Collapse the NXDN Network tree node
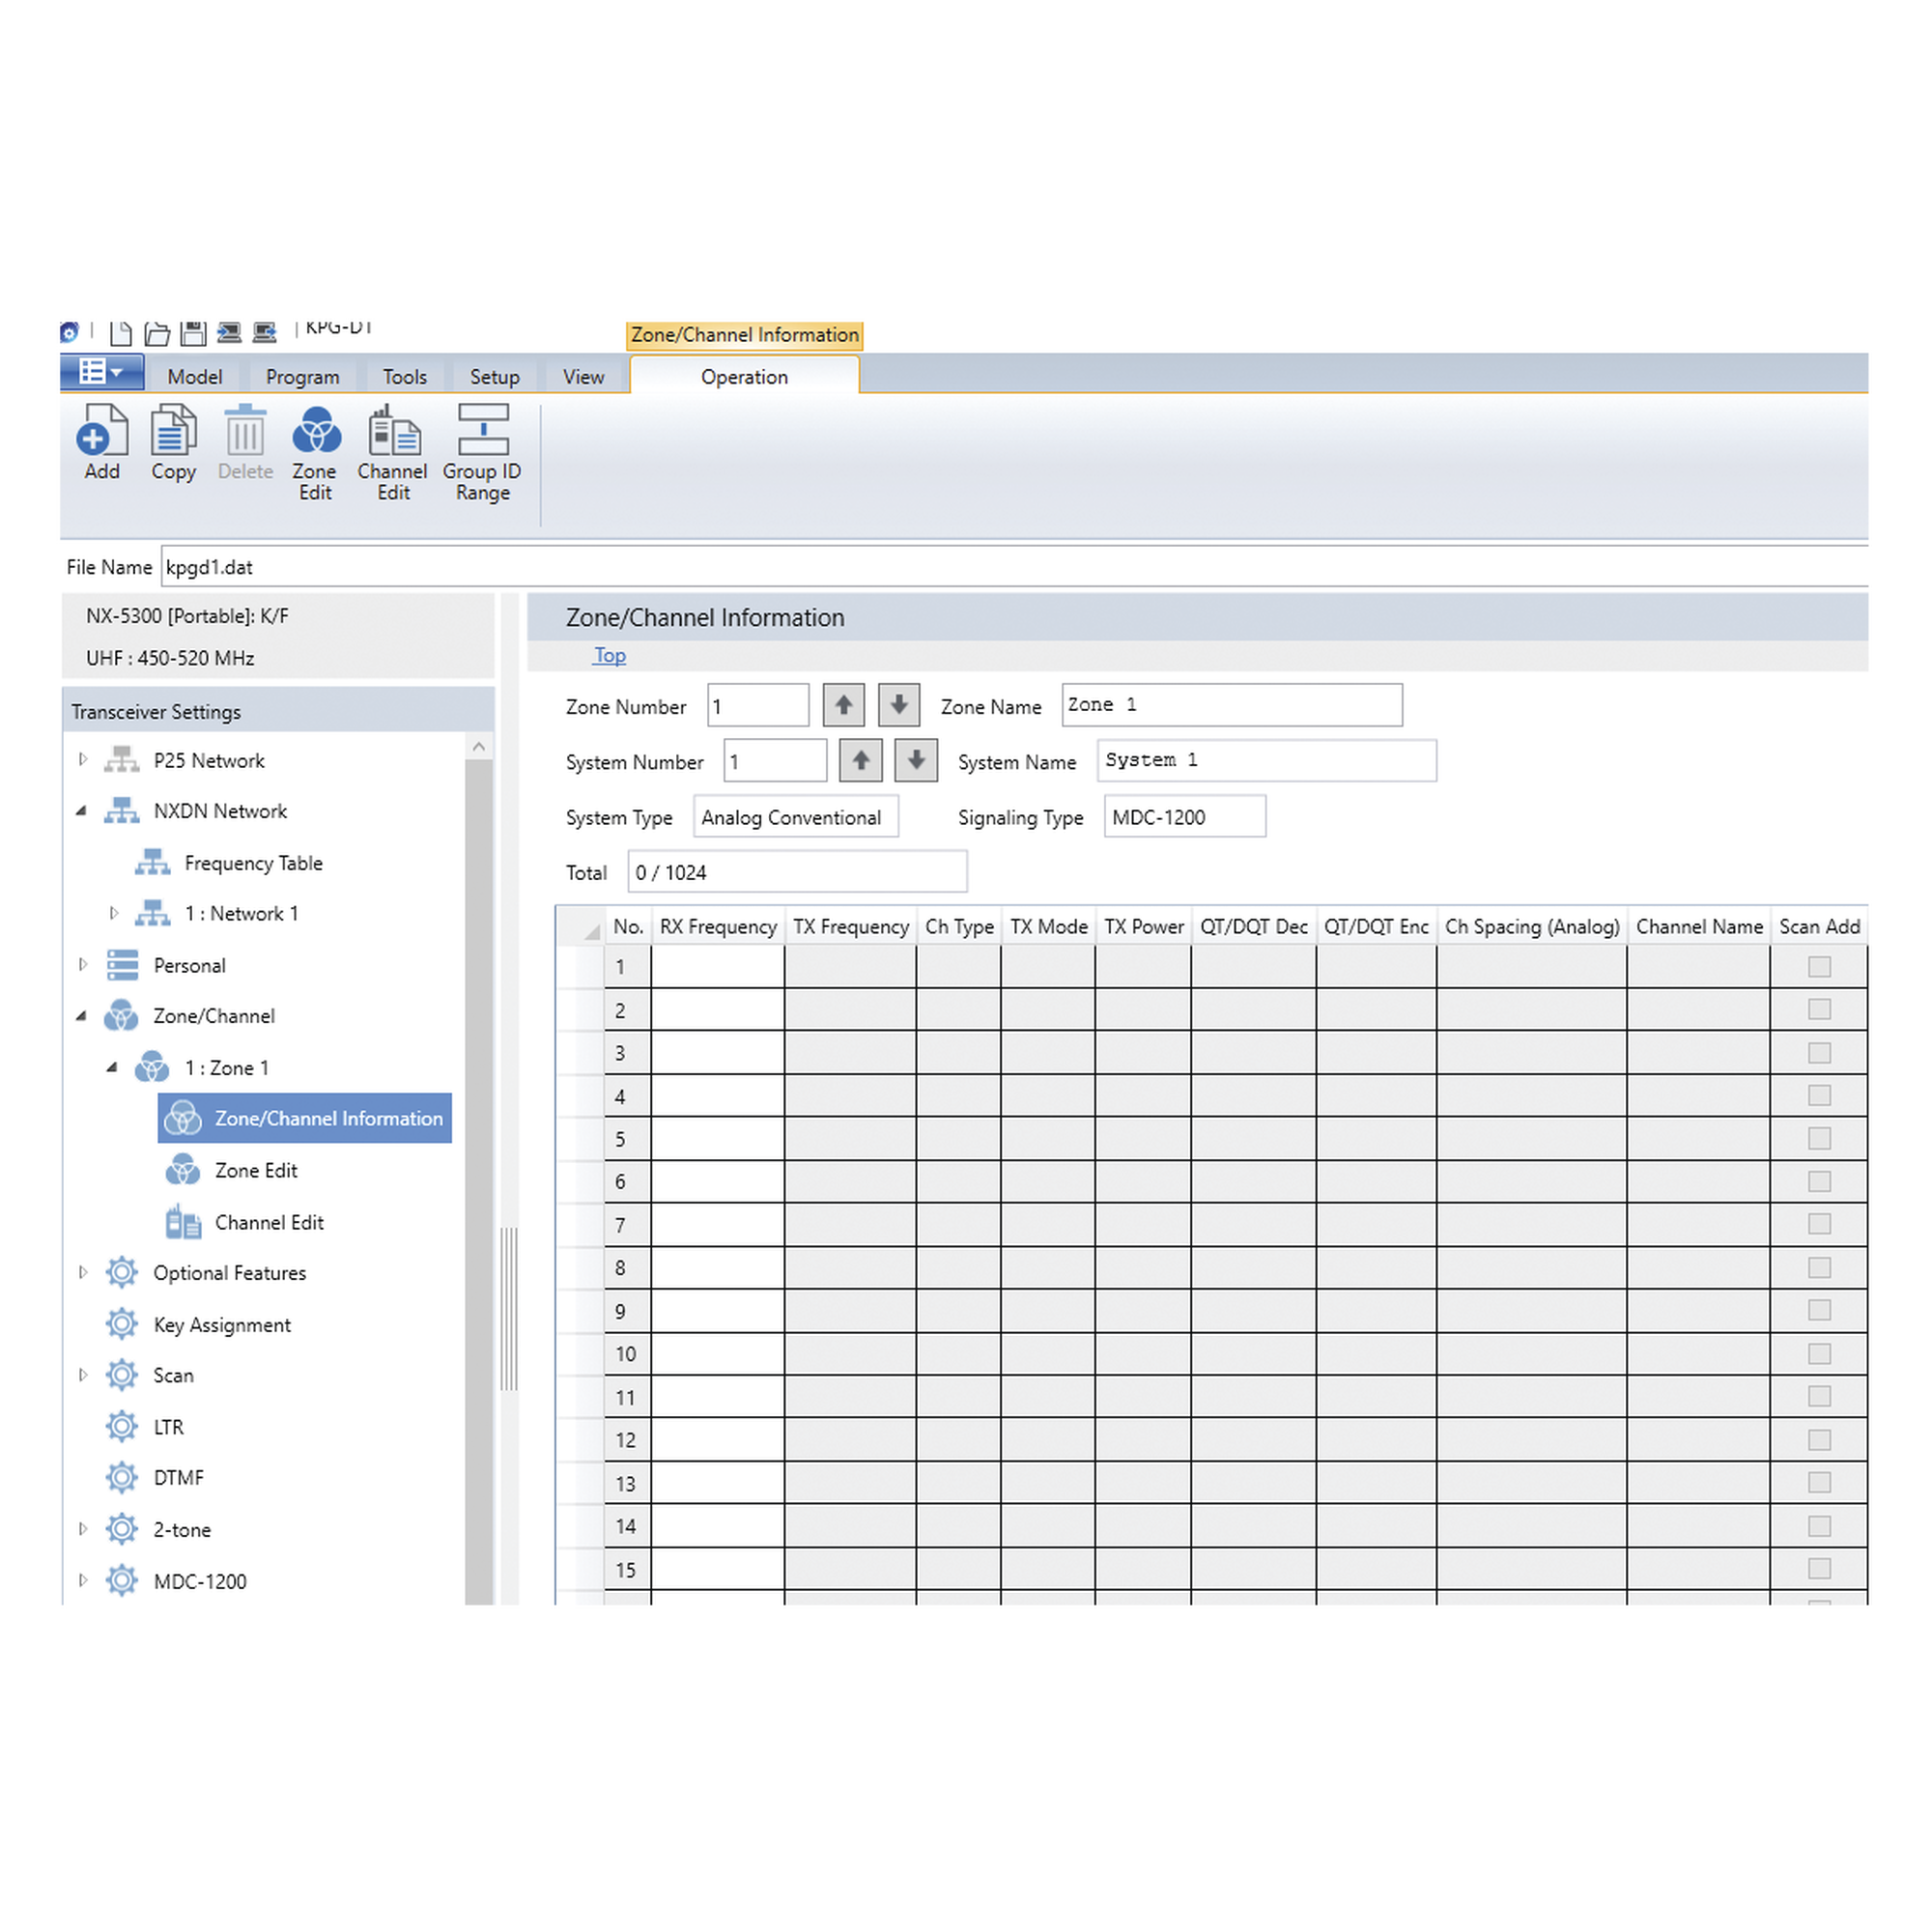This screenshot has height=1932, width=1932. (82, 811)
